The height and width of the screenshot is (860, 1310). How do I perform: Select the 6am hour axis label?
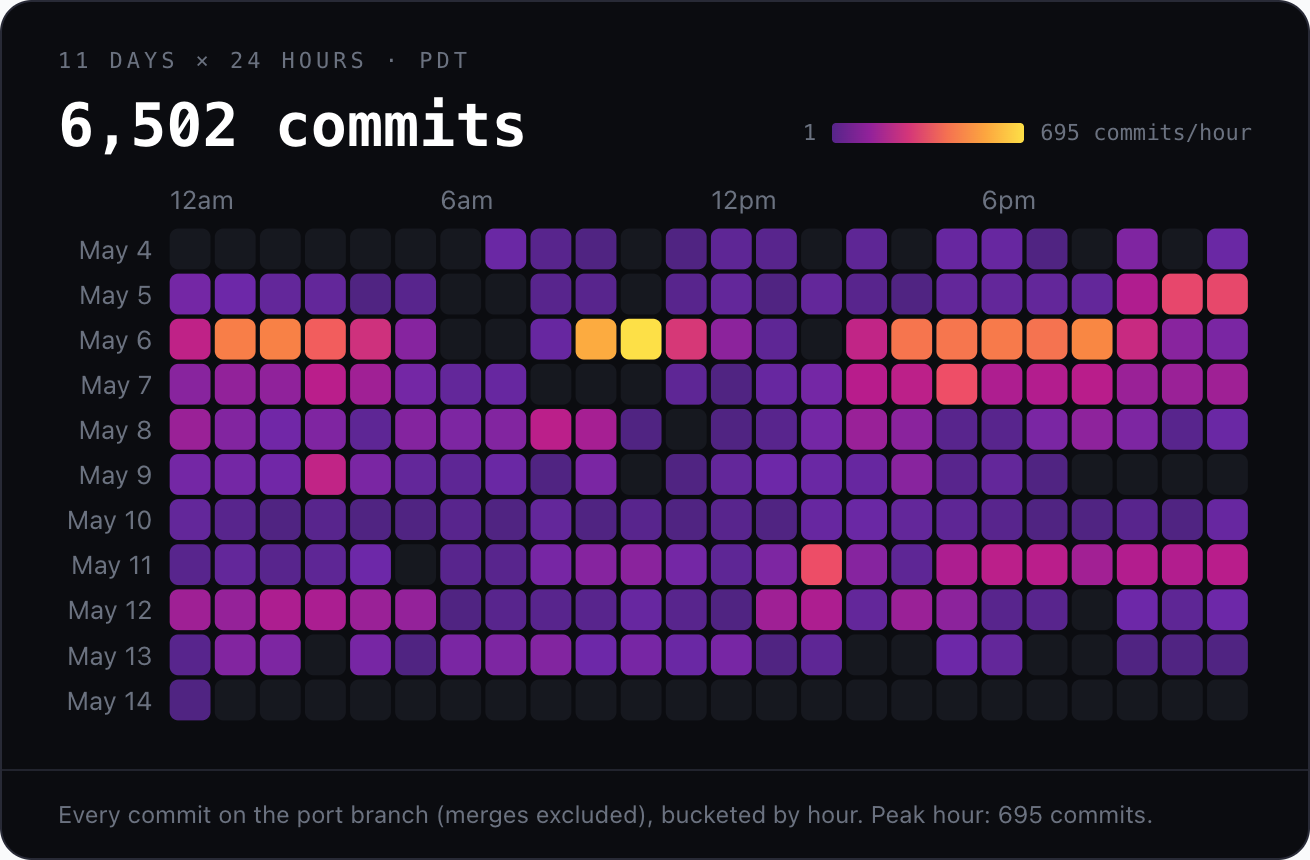(467, 201)
